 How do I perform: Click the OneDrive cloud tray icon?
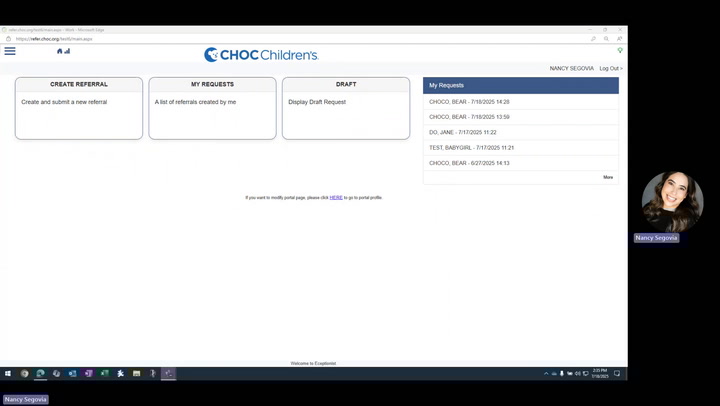pos(554,373)
